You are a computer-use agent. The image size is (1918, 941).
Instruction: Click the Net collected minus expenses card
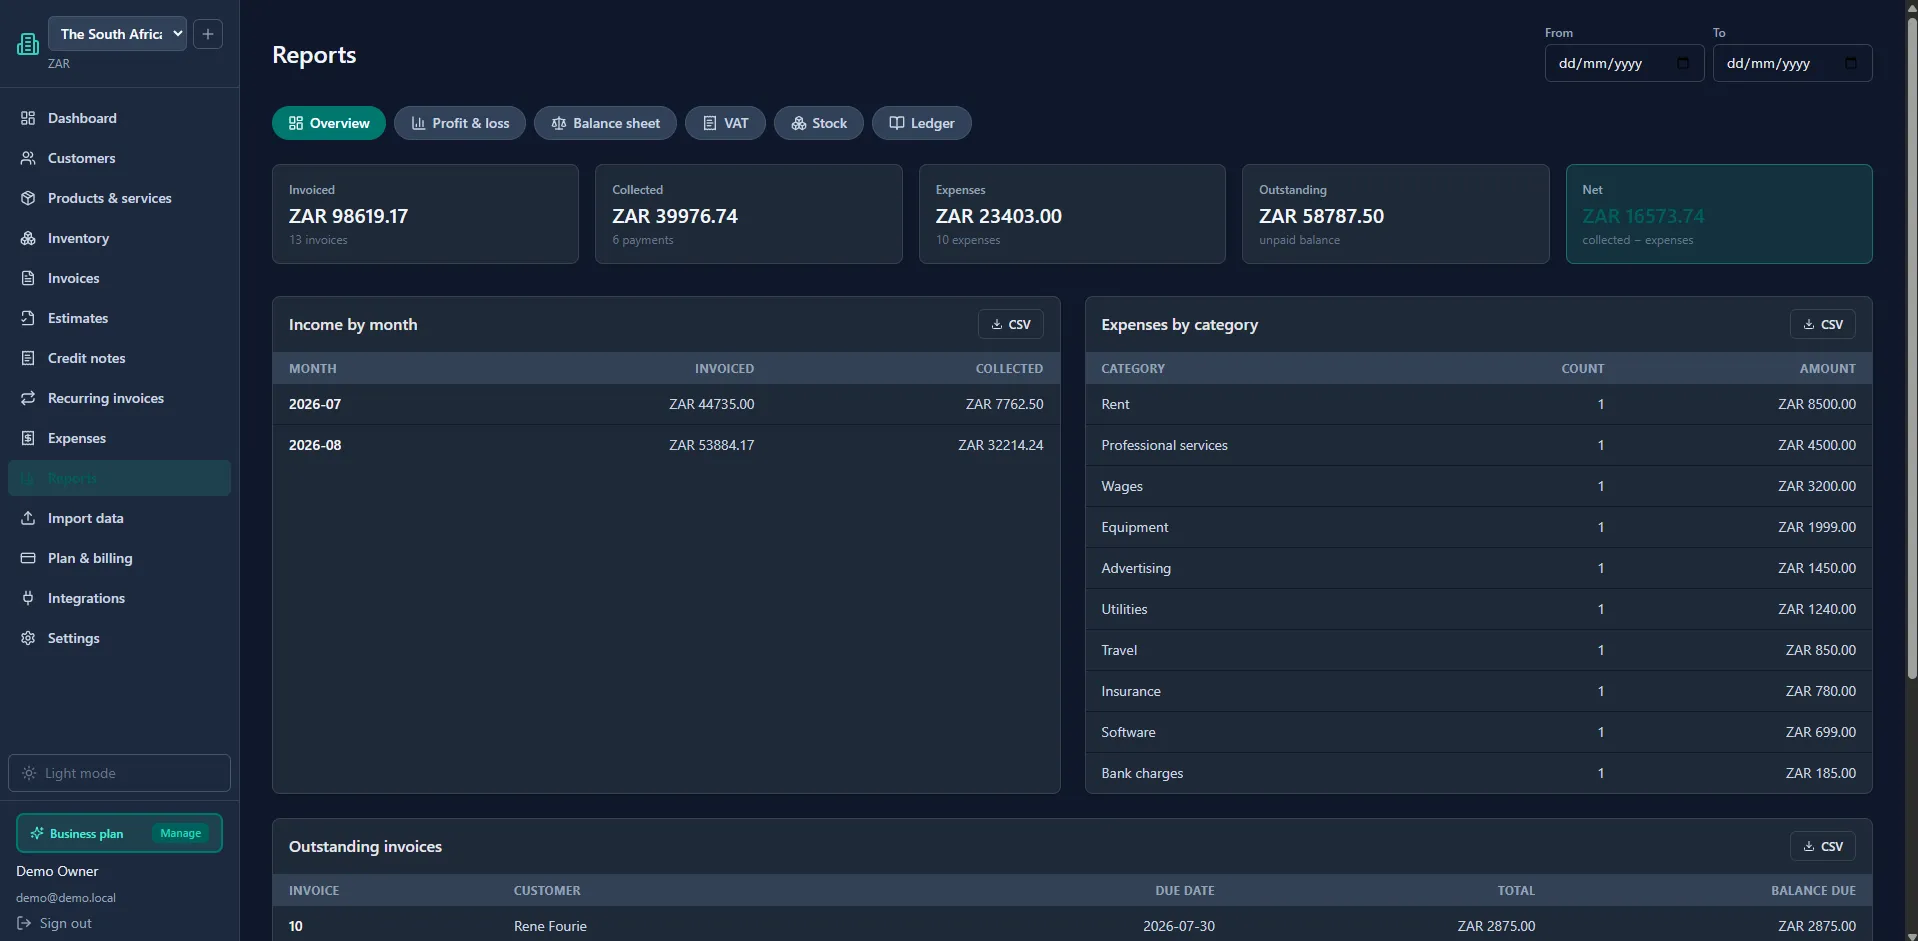pyautogui.click(x=1719, y=214)
